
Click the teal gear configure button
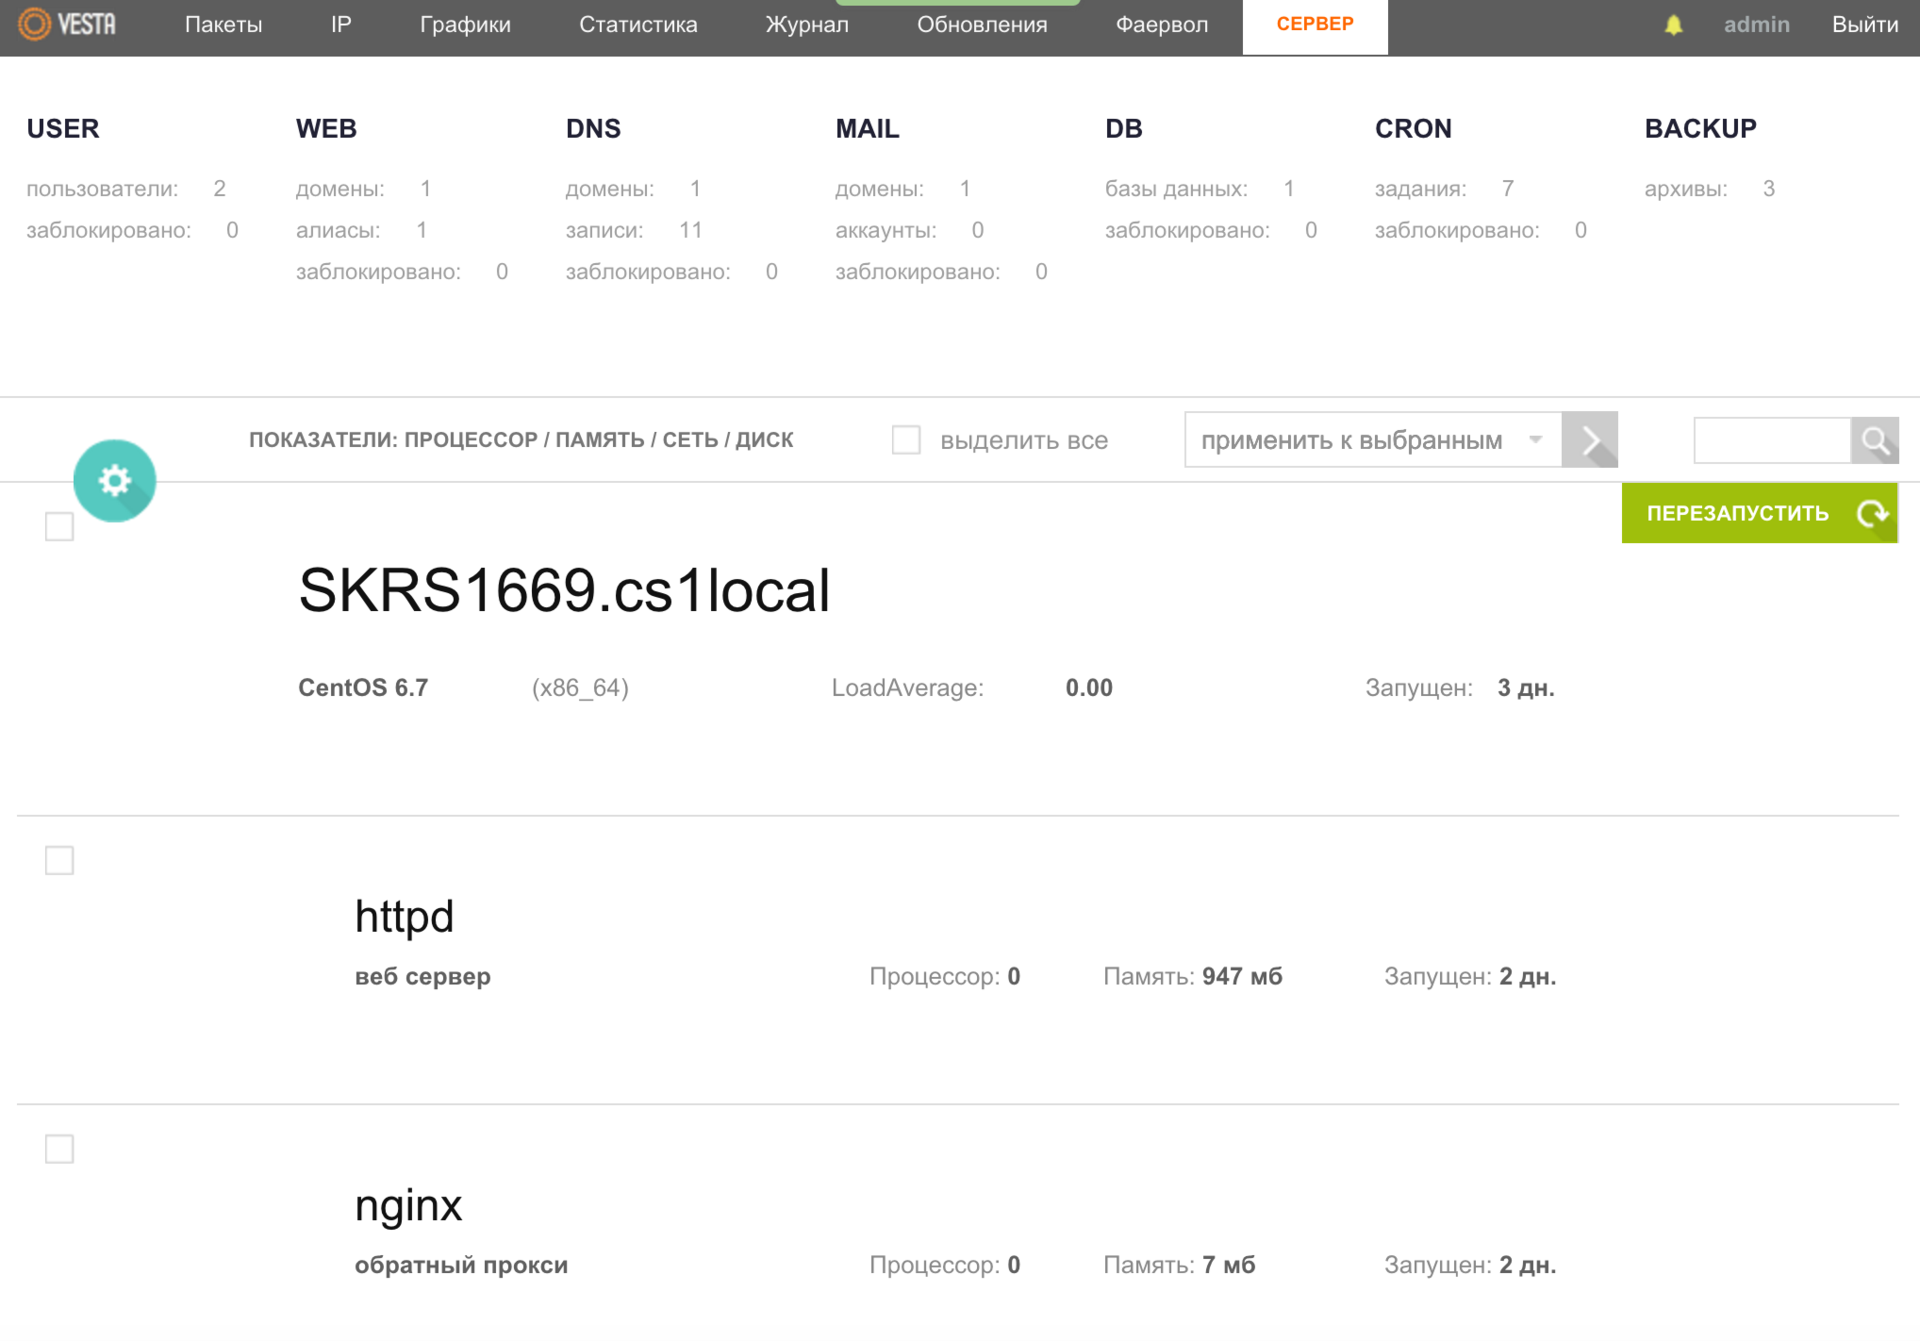(x=114, y=481)
